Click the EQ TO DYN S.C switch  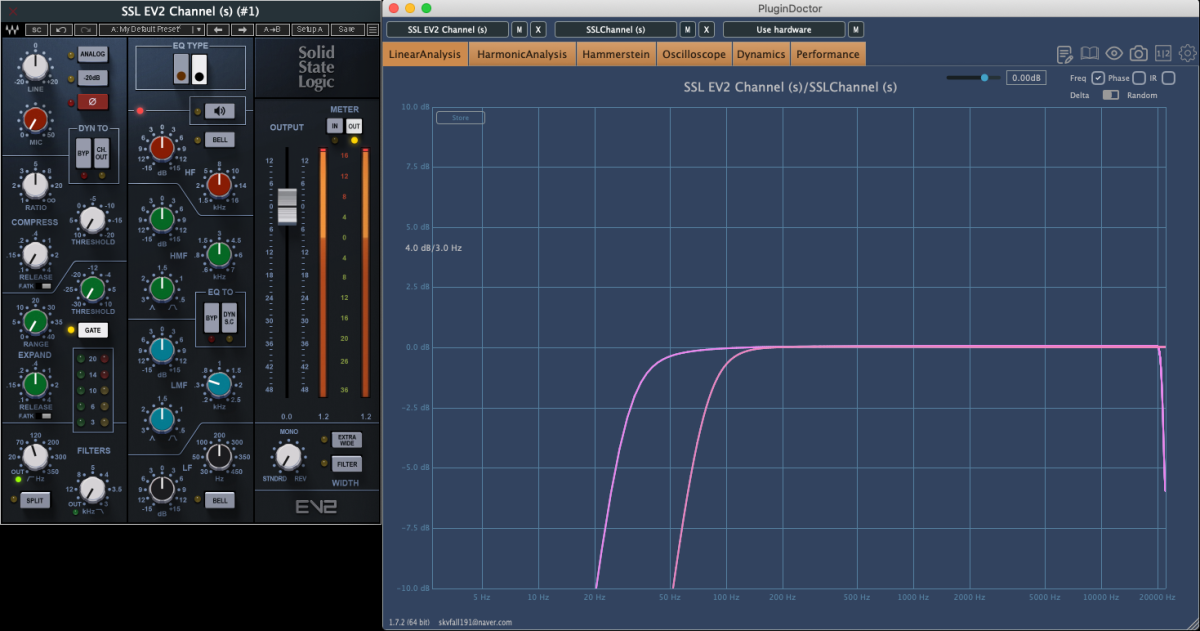pos(229,317)
